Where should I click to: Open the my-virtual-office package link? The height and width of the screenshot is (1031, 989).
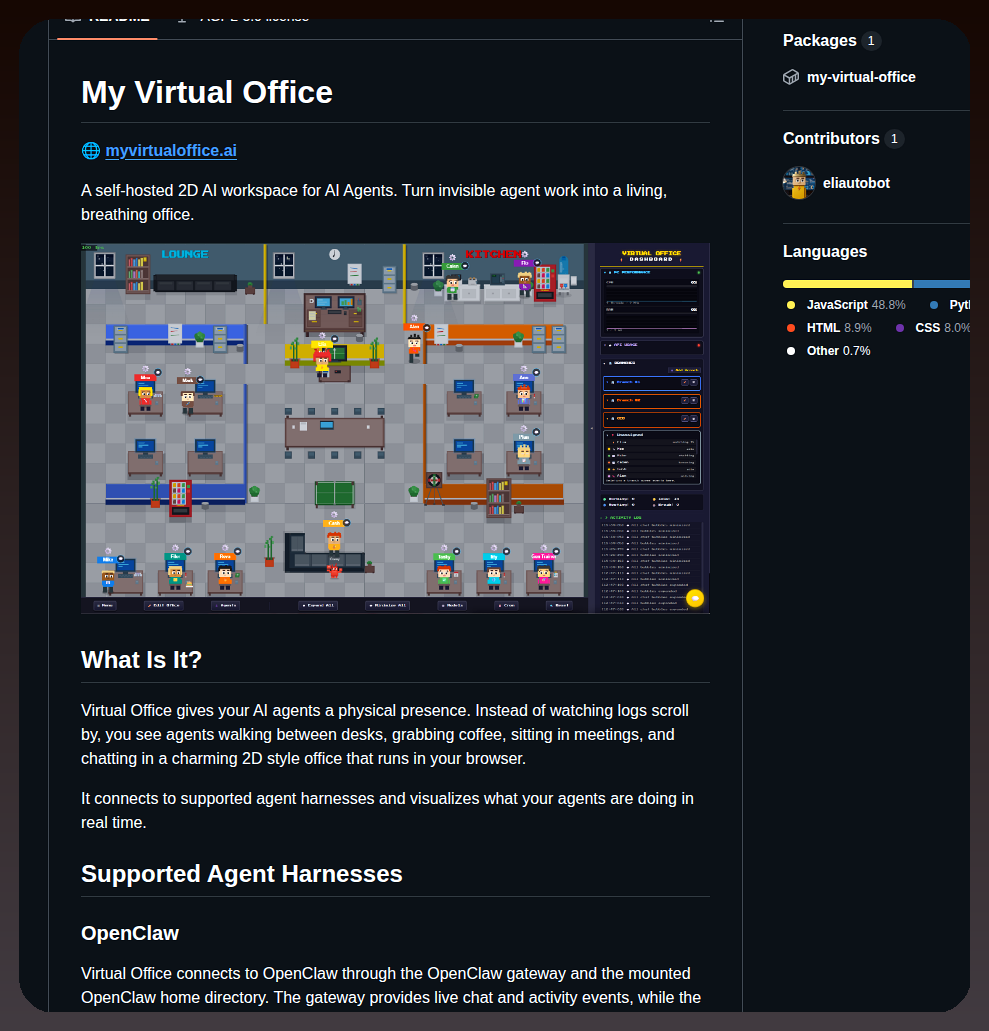pyautogui.click(x=861, y=78)
